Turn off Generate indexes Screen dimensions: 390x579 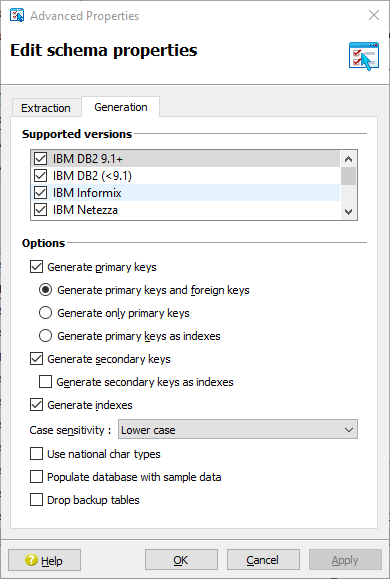pyautogui.click(x=36, y=405)
